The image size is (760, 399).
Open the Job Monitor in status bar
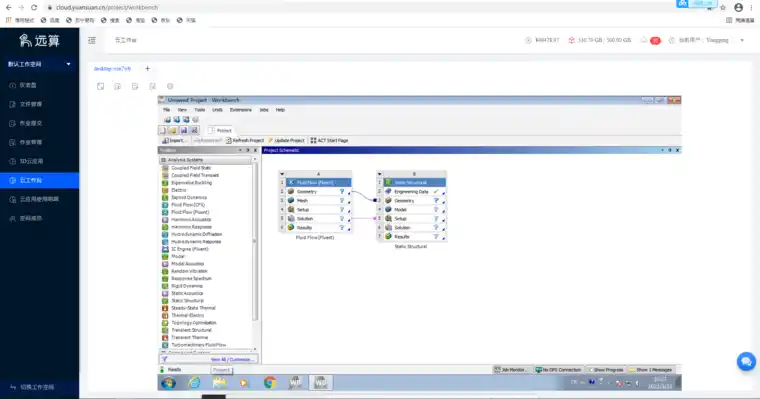(x=510, y=370)
